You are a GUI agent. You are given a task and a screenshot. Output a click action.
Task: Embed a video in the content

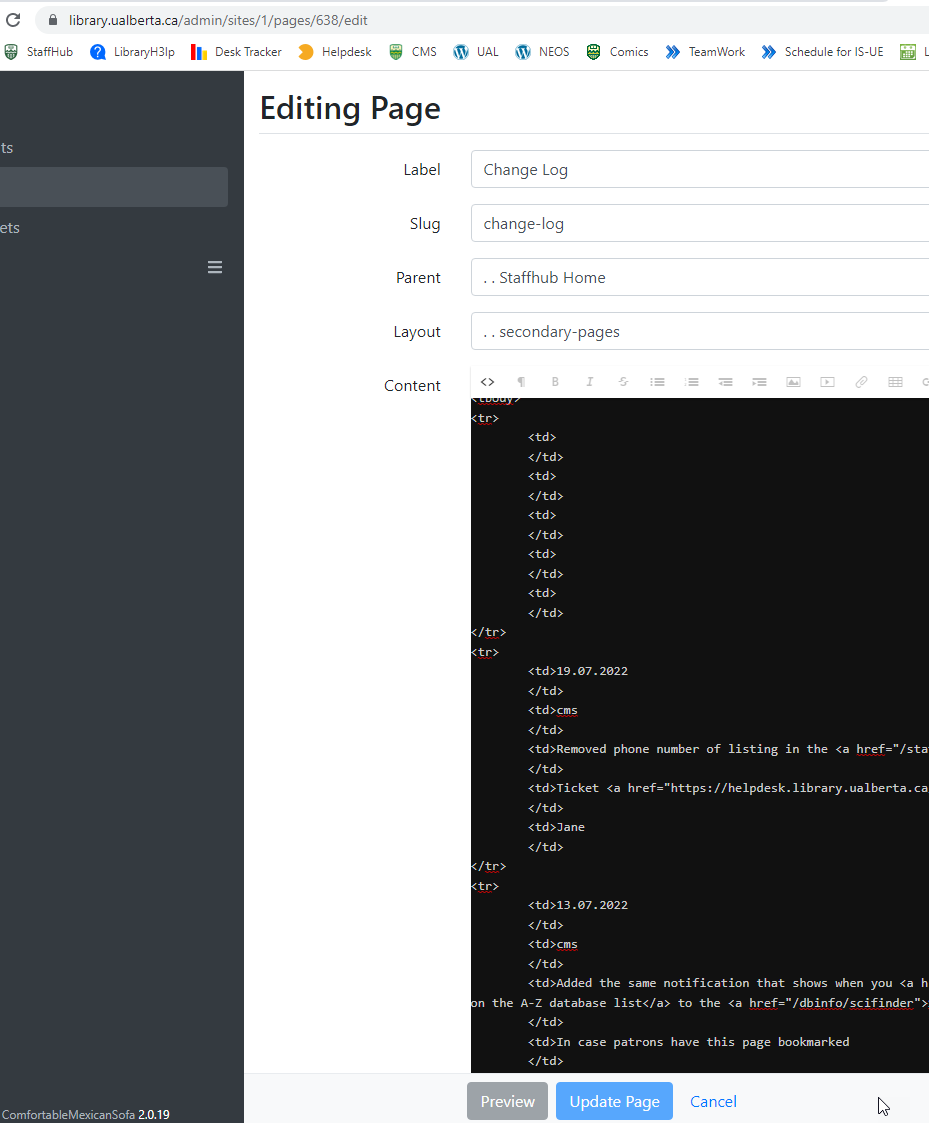tap(827, 382)
